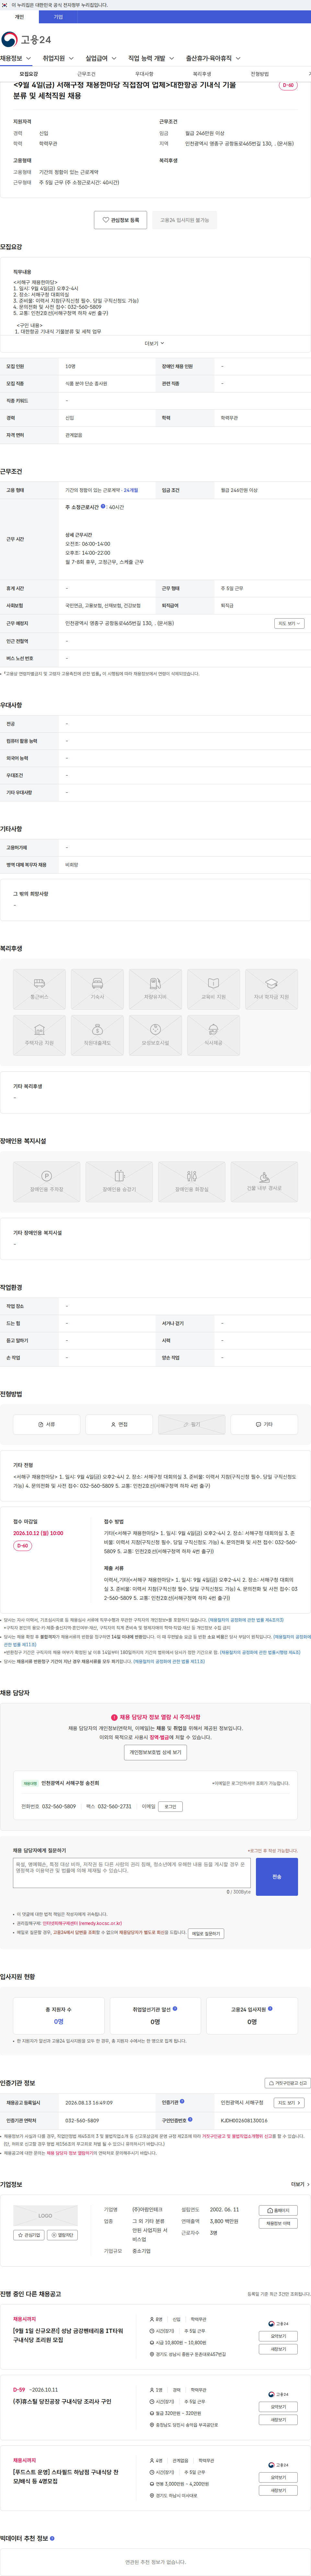Open the 출산휴가·육아휴직 menu

coord(213,58)
